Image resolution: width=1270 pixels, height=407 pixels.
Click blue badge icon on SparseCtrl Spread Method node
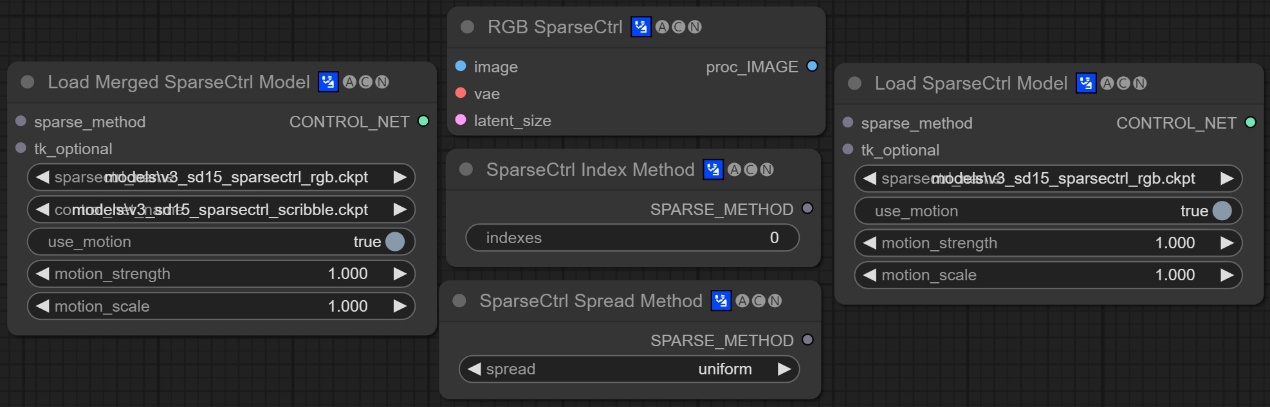tap(721, 301)
